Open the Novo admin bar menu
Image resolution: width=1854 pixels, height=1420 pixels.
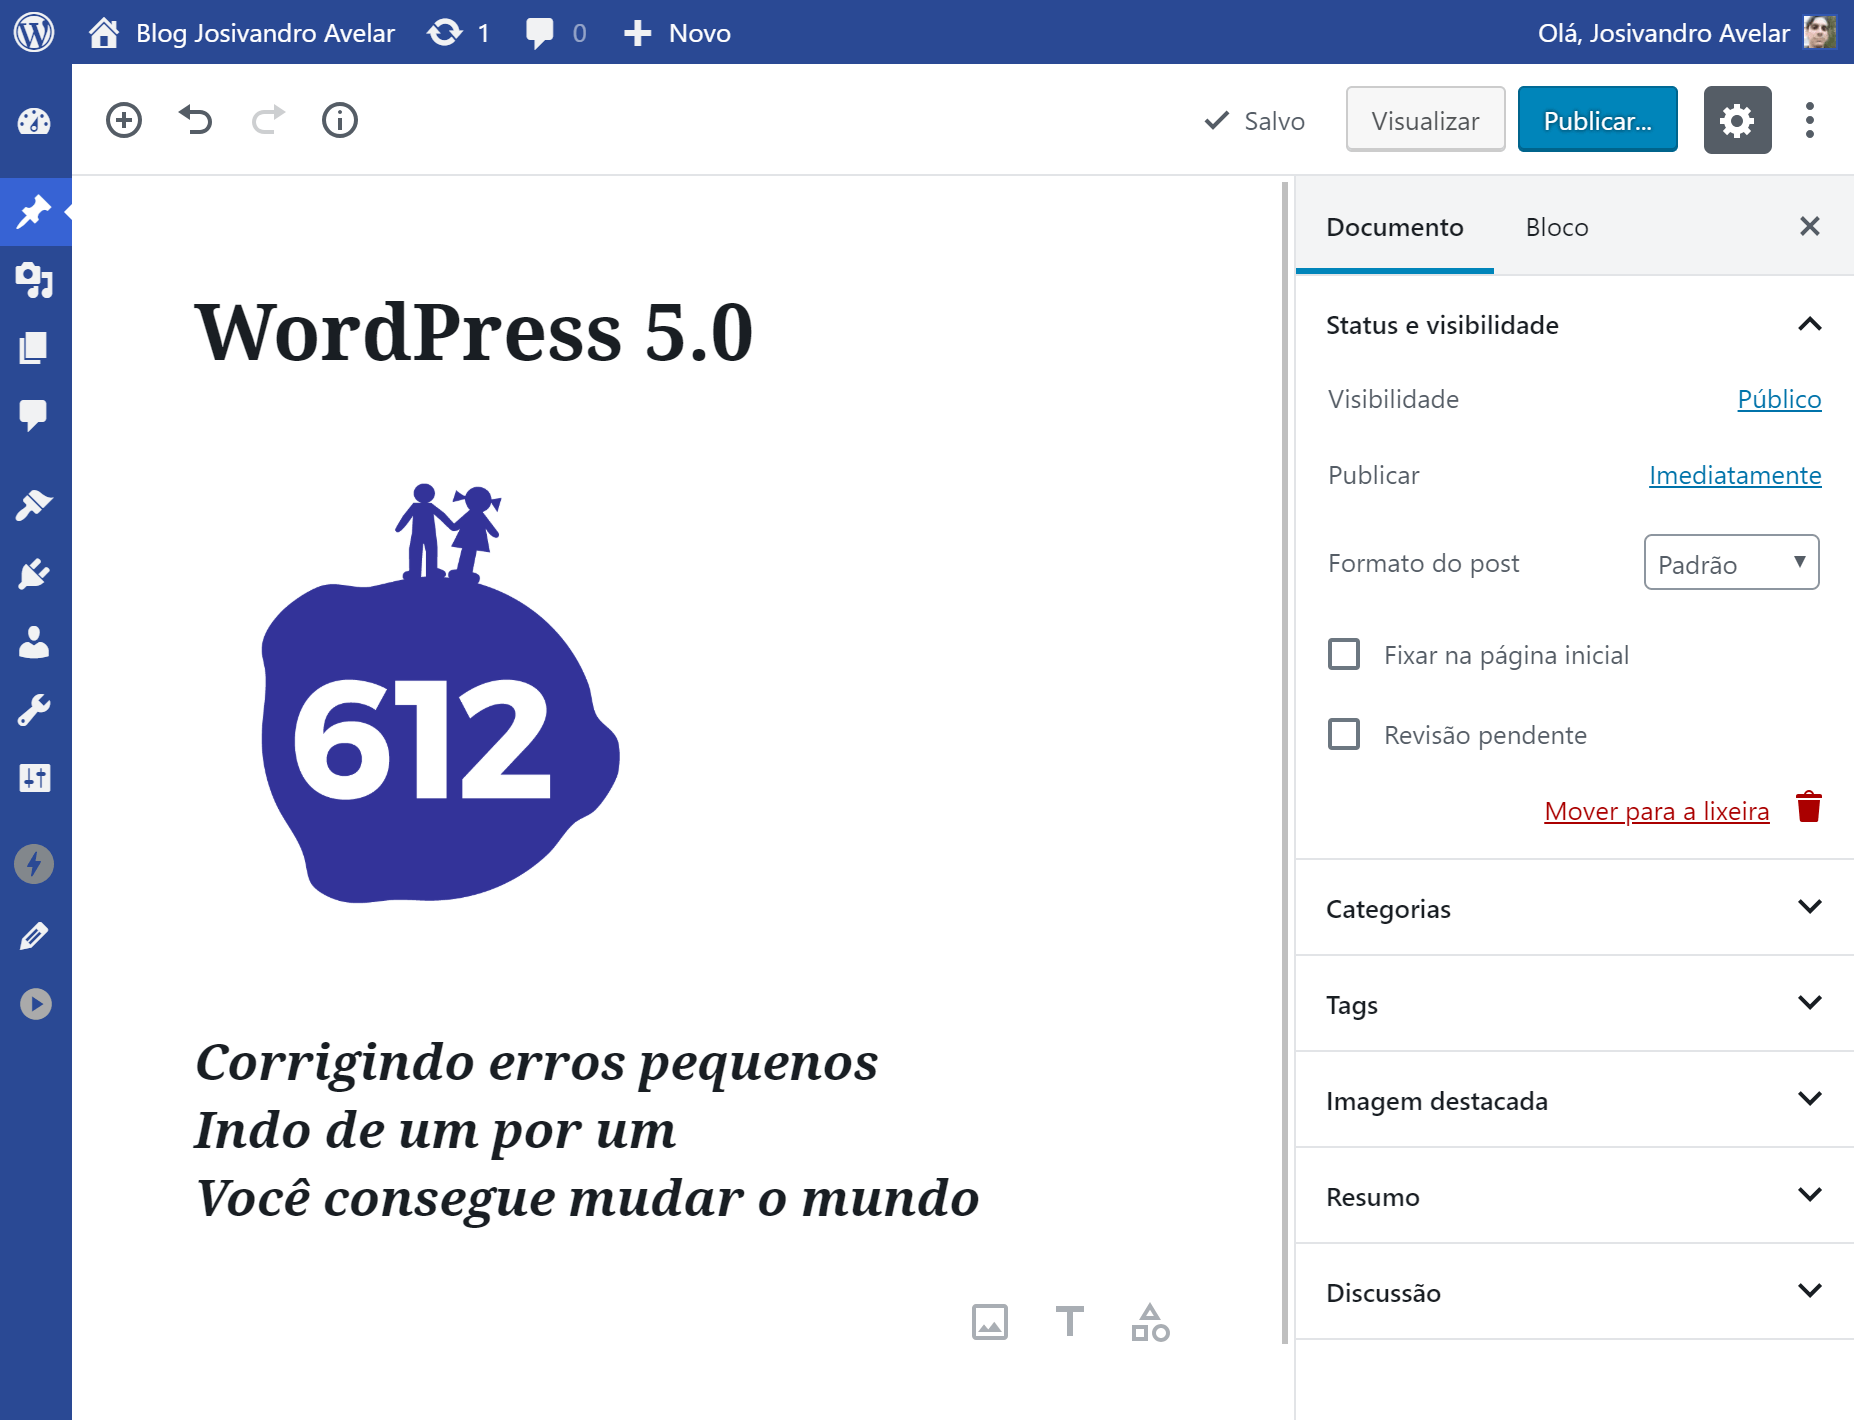tap(677, 33)
